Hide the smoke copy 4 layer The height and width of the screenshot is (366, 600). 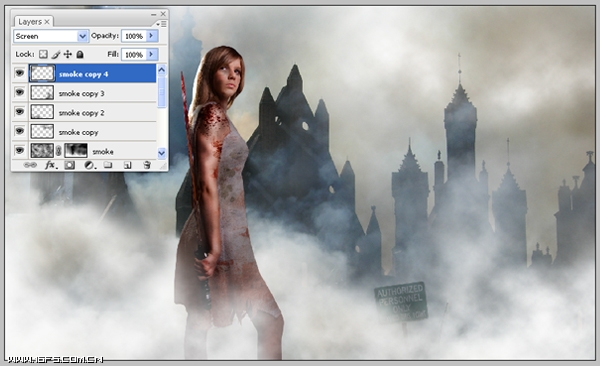[x=20, y=73]
